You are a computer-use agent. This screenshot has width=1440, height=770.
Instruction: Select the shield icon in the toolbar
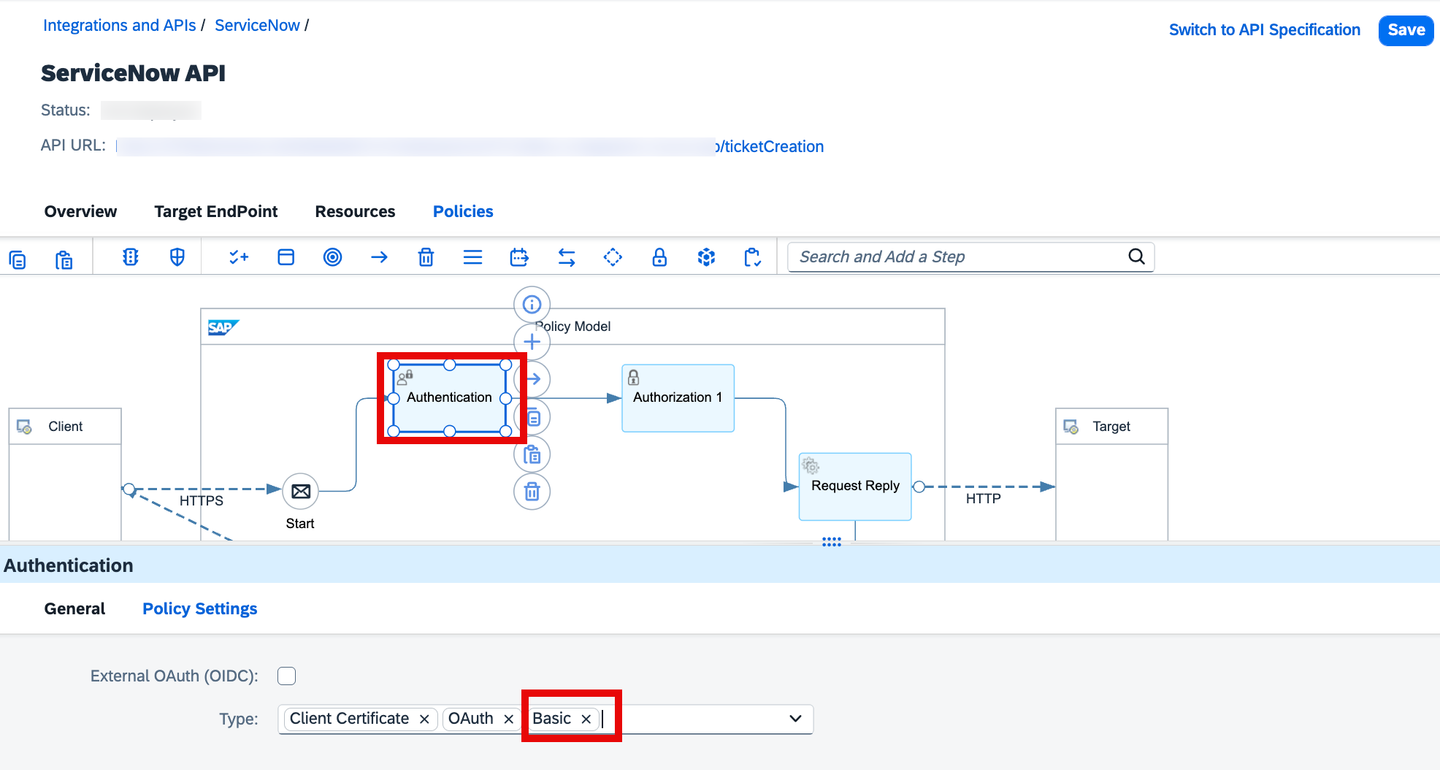point(177,257)
